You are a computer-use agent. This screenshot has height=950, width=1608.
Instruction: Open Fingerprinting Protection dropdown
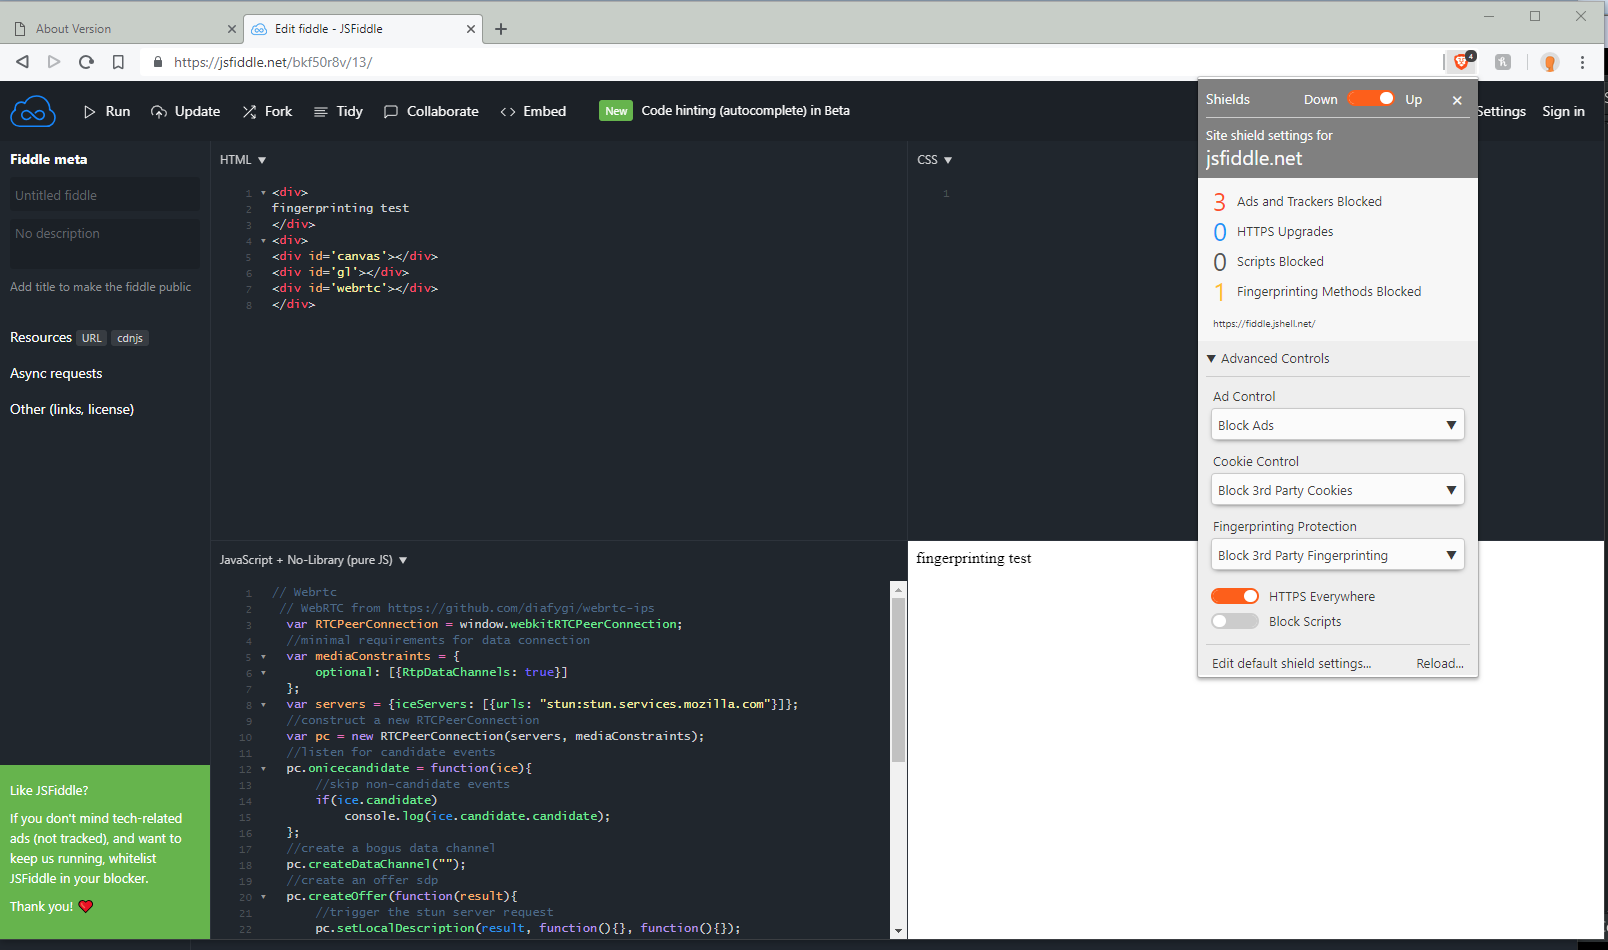click(x=1338, y=555)
